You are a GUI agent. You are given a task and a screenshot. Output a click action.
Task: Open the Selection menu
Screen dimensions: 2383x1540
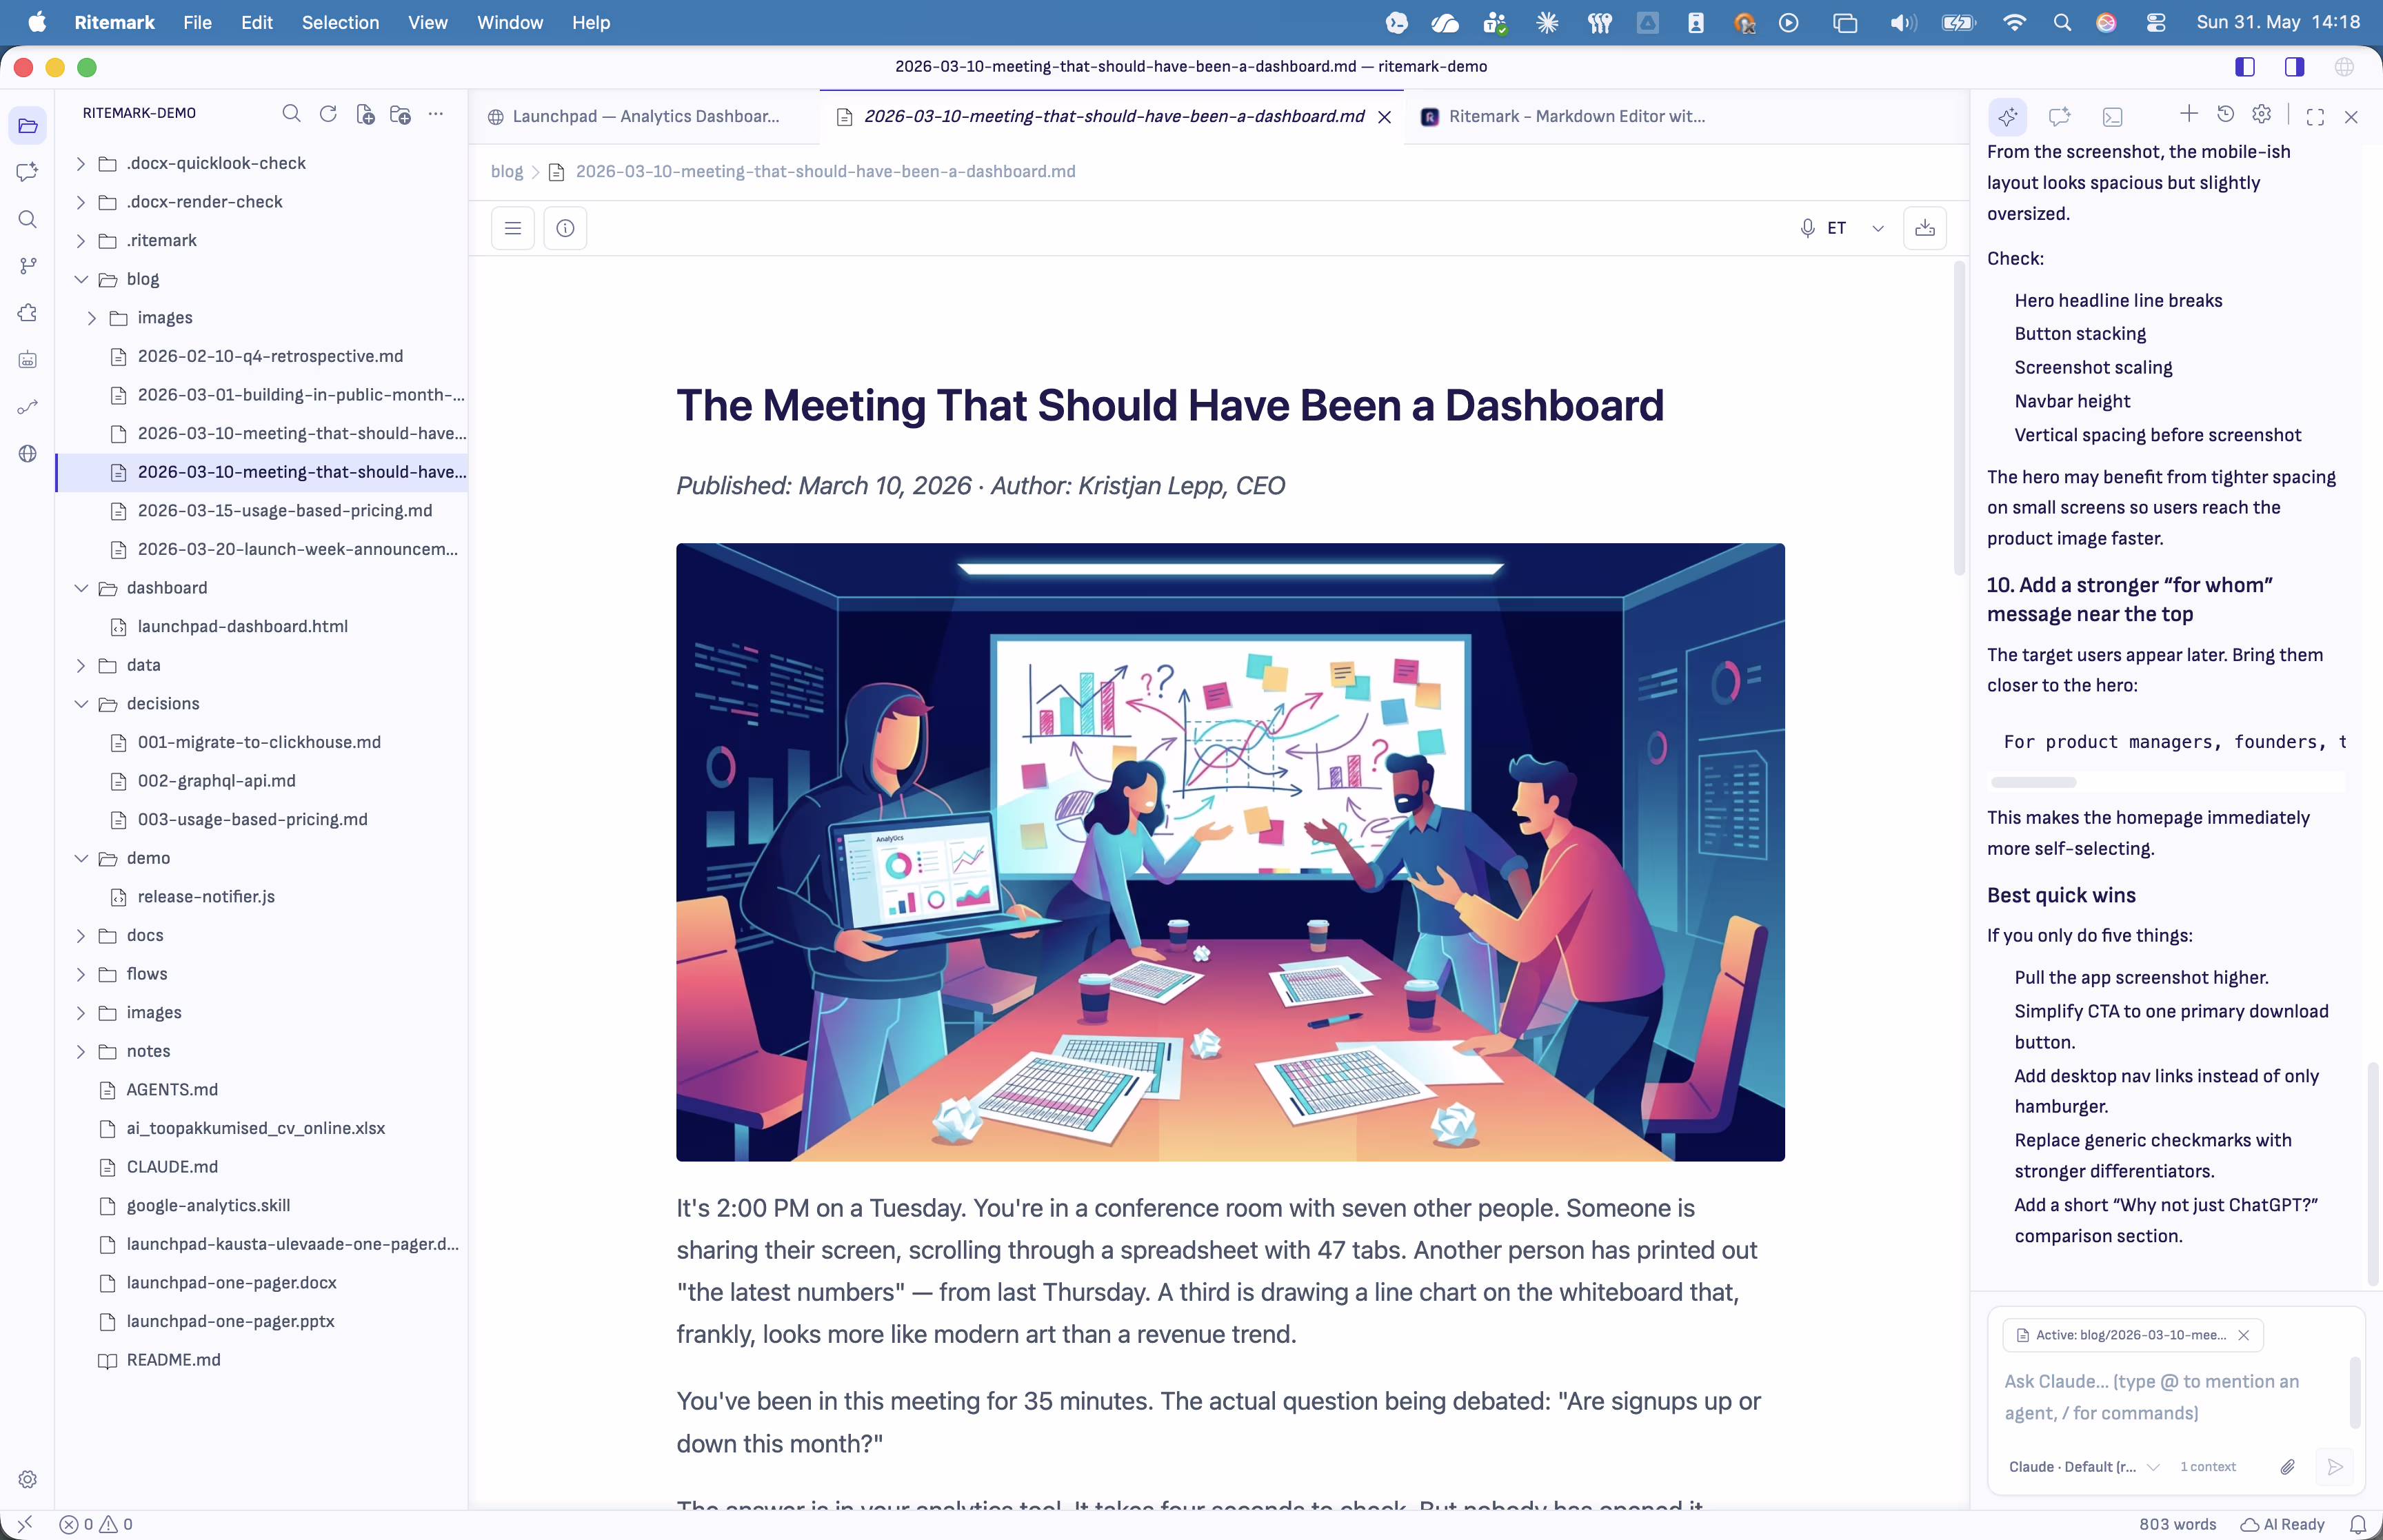coord(340,22)
